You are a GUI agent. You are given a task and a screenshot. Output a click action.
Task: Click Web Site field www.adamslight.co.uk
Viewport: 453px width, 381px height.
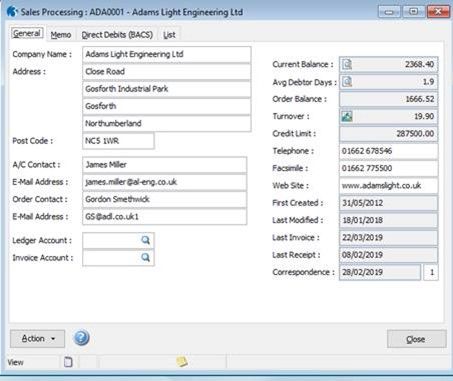[x=389, y=186]
